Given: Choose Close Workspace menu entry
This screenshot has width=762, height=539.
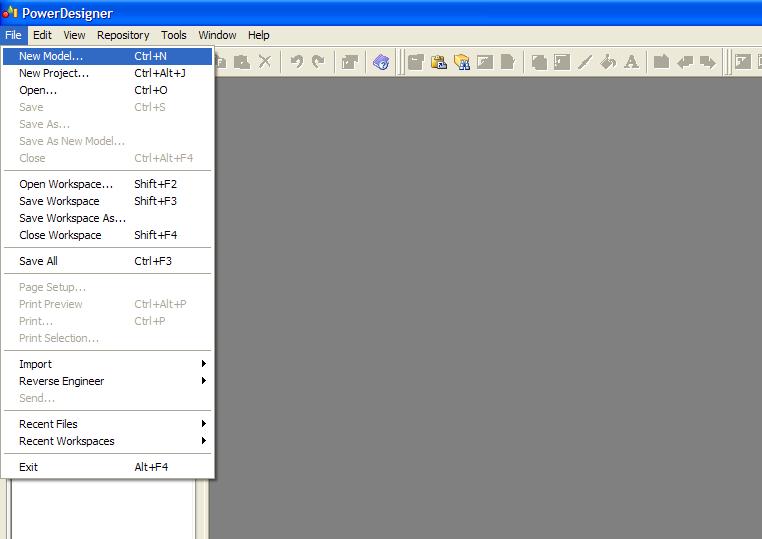Looking at the screenshot, I should [107, 235].
